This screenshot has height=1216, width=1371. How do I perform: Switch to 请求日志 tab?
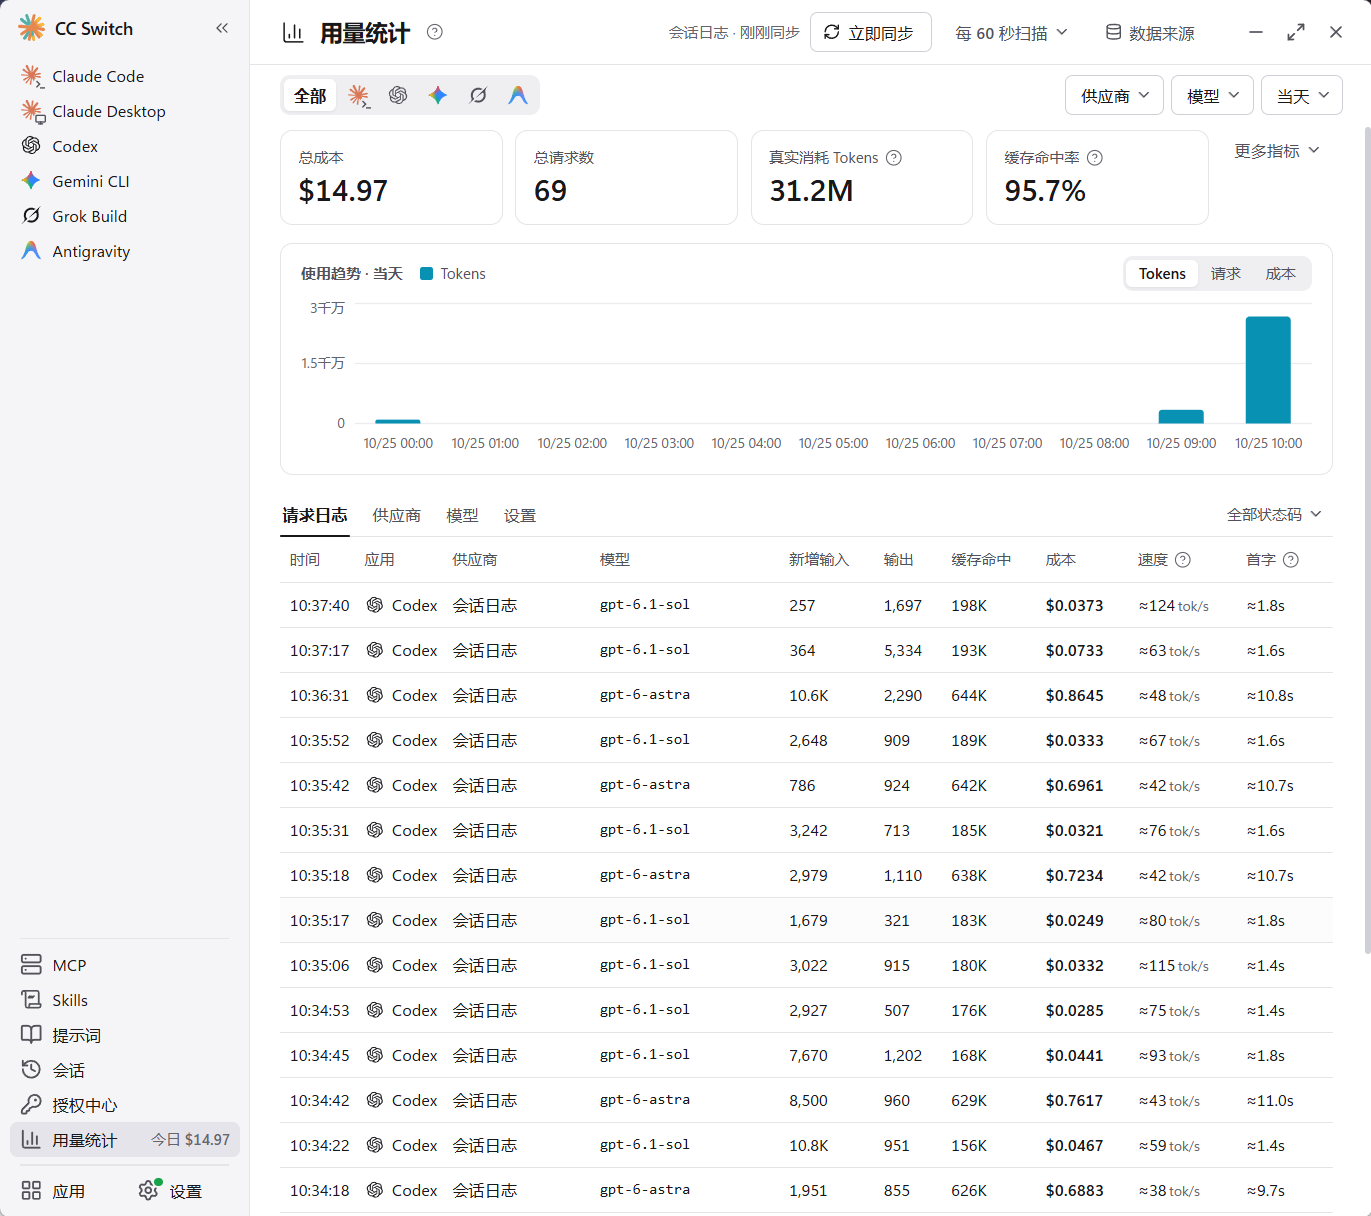point(315,515)
